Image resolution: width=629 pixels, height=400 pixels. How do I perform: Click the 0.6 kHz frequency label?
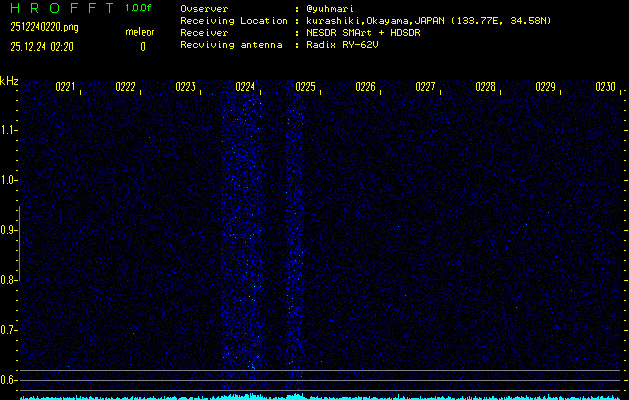point(8,380)
